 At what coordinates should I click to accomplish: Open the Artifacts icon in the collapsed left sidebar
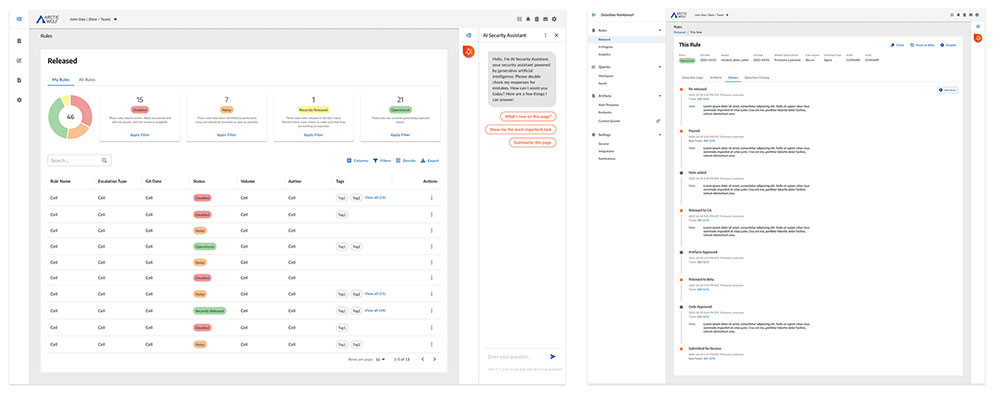click(x=19, y=80)
